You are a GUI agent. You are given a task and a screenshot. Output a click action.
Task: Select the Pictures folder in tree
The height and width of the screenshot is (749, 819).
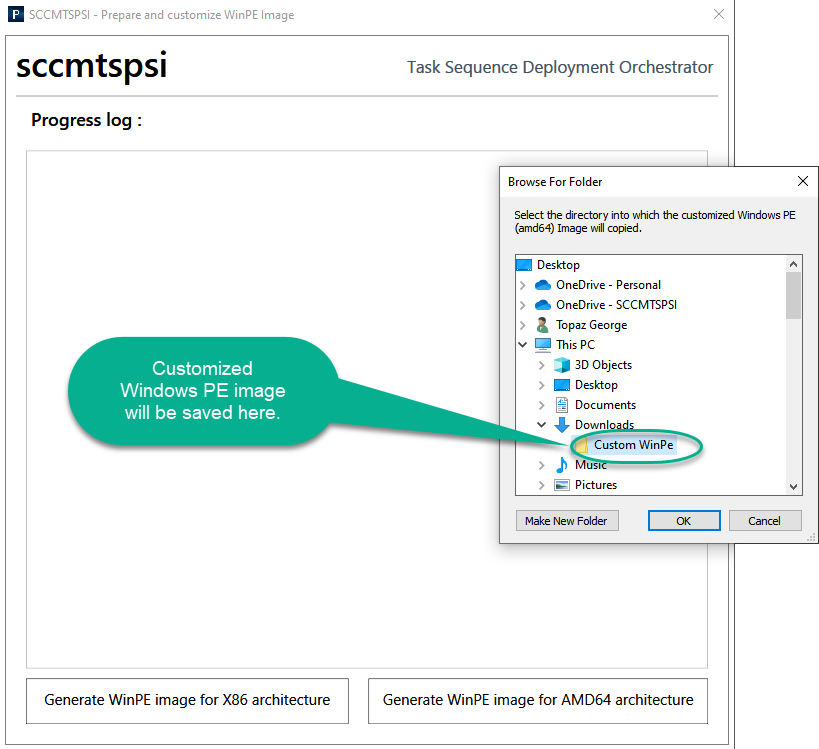click(595, 485)
